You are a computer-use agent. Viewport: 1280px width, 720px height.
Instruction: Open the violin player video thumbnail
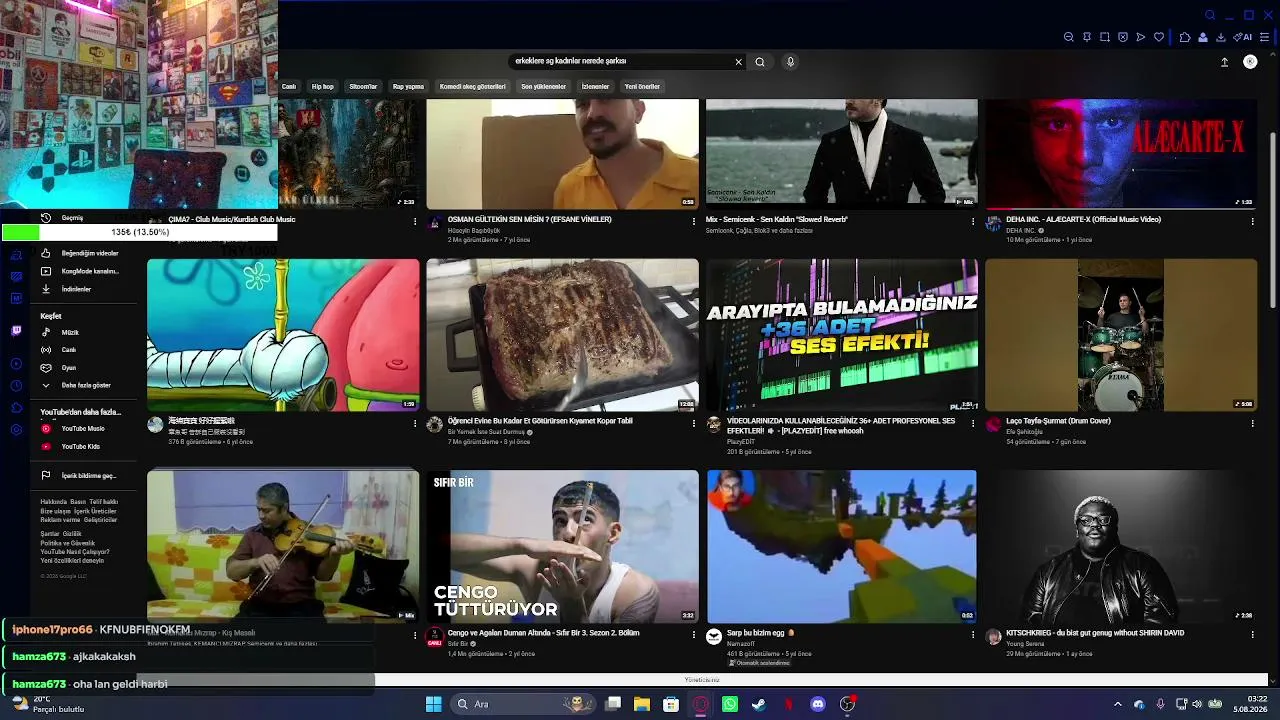283,547
